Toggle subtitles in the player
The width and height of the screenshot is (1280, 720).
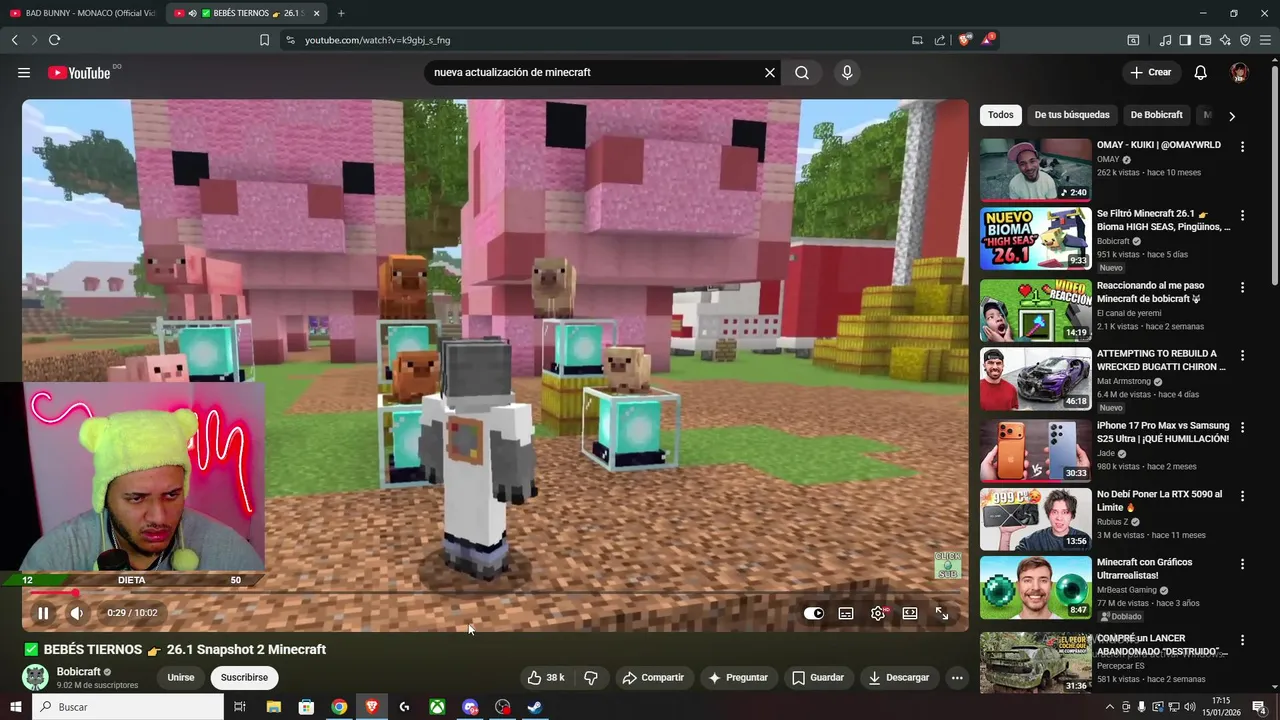(846, 613)
